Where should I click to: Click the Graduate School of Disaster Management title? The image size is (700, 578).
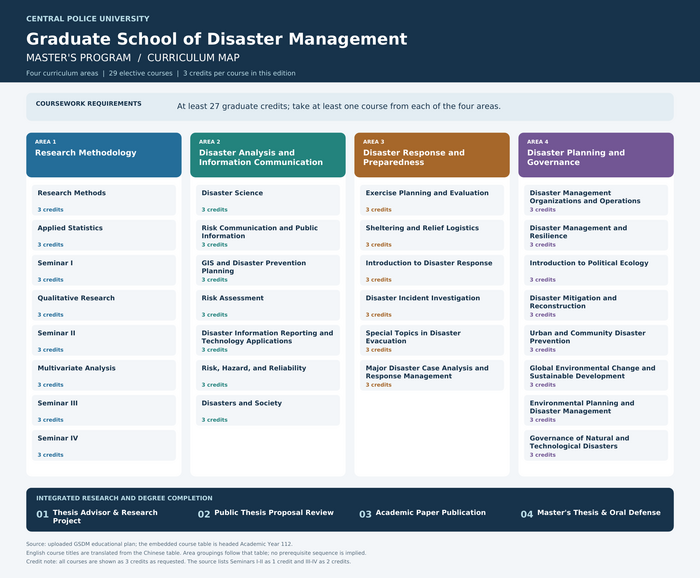pos(217,39)
